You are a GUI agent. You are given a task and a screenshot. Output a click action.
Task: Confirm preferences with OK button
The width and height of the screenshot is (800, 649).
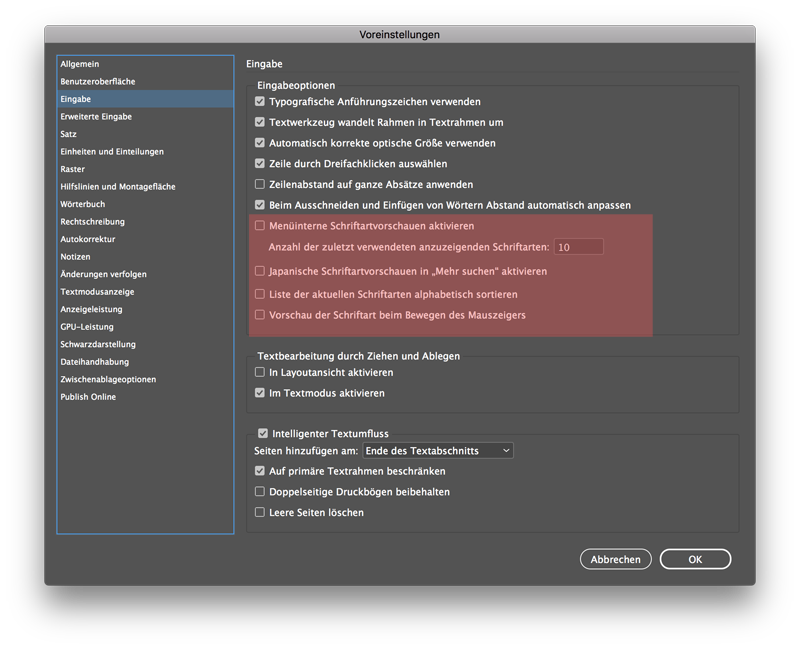[695, 559]
